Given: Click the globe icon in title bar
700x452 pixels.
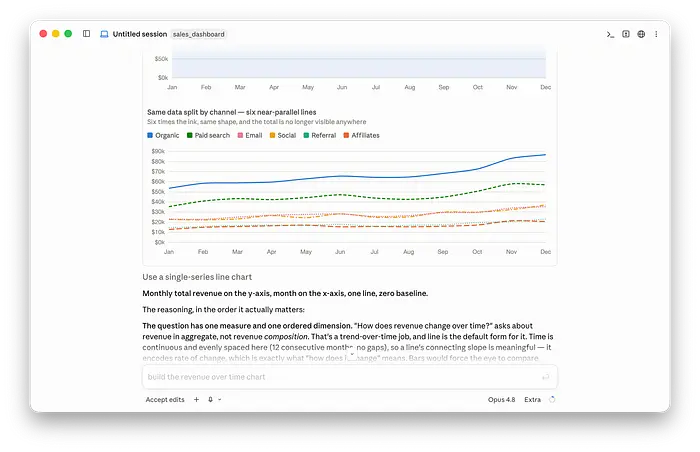Looking at the screenshot, I should pyautogui.click(x=641, y=34).
